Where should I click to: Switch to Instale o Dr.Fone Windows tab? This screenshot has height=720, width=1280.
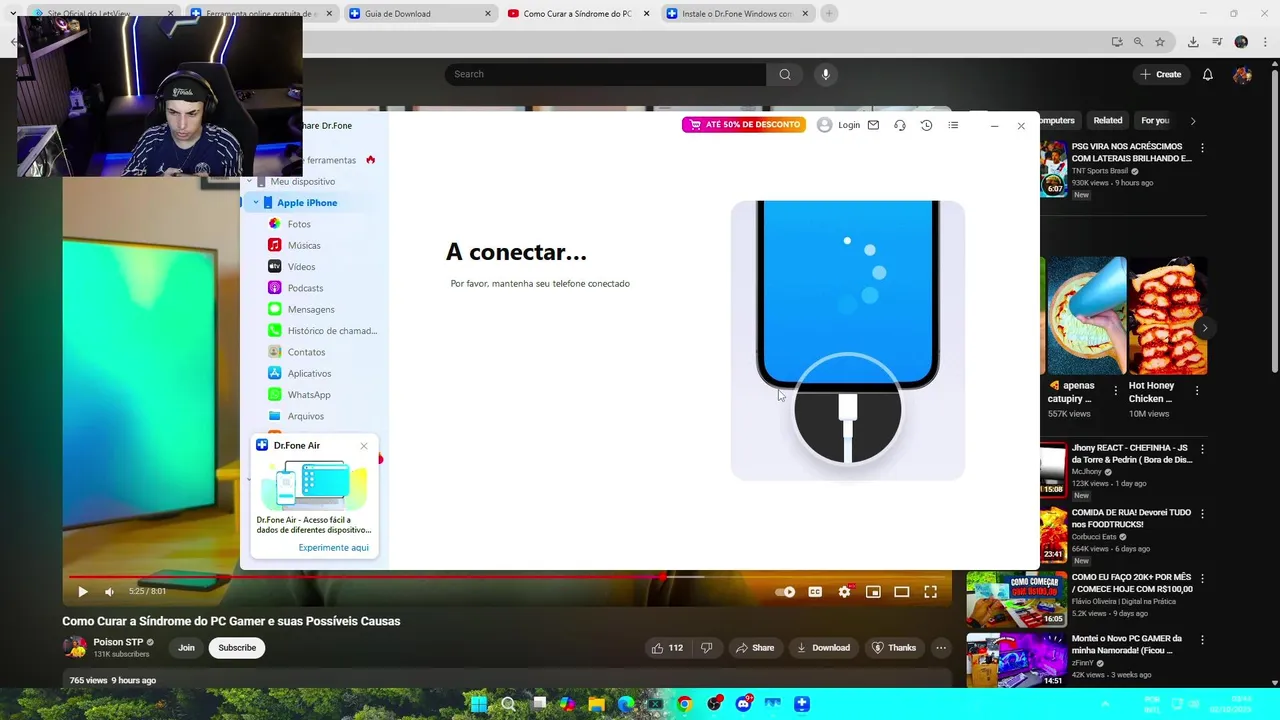click(736, 14)
